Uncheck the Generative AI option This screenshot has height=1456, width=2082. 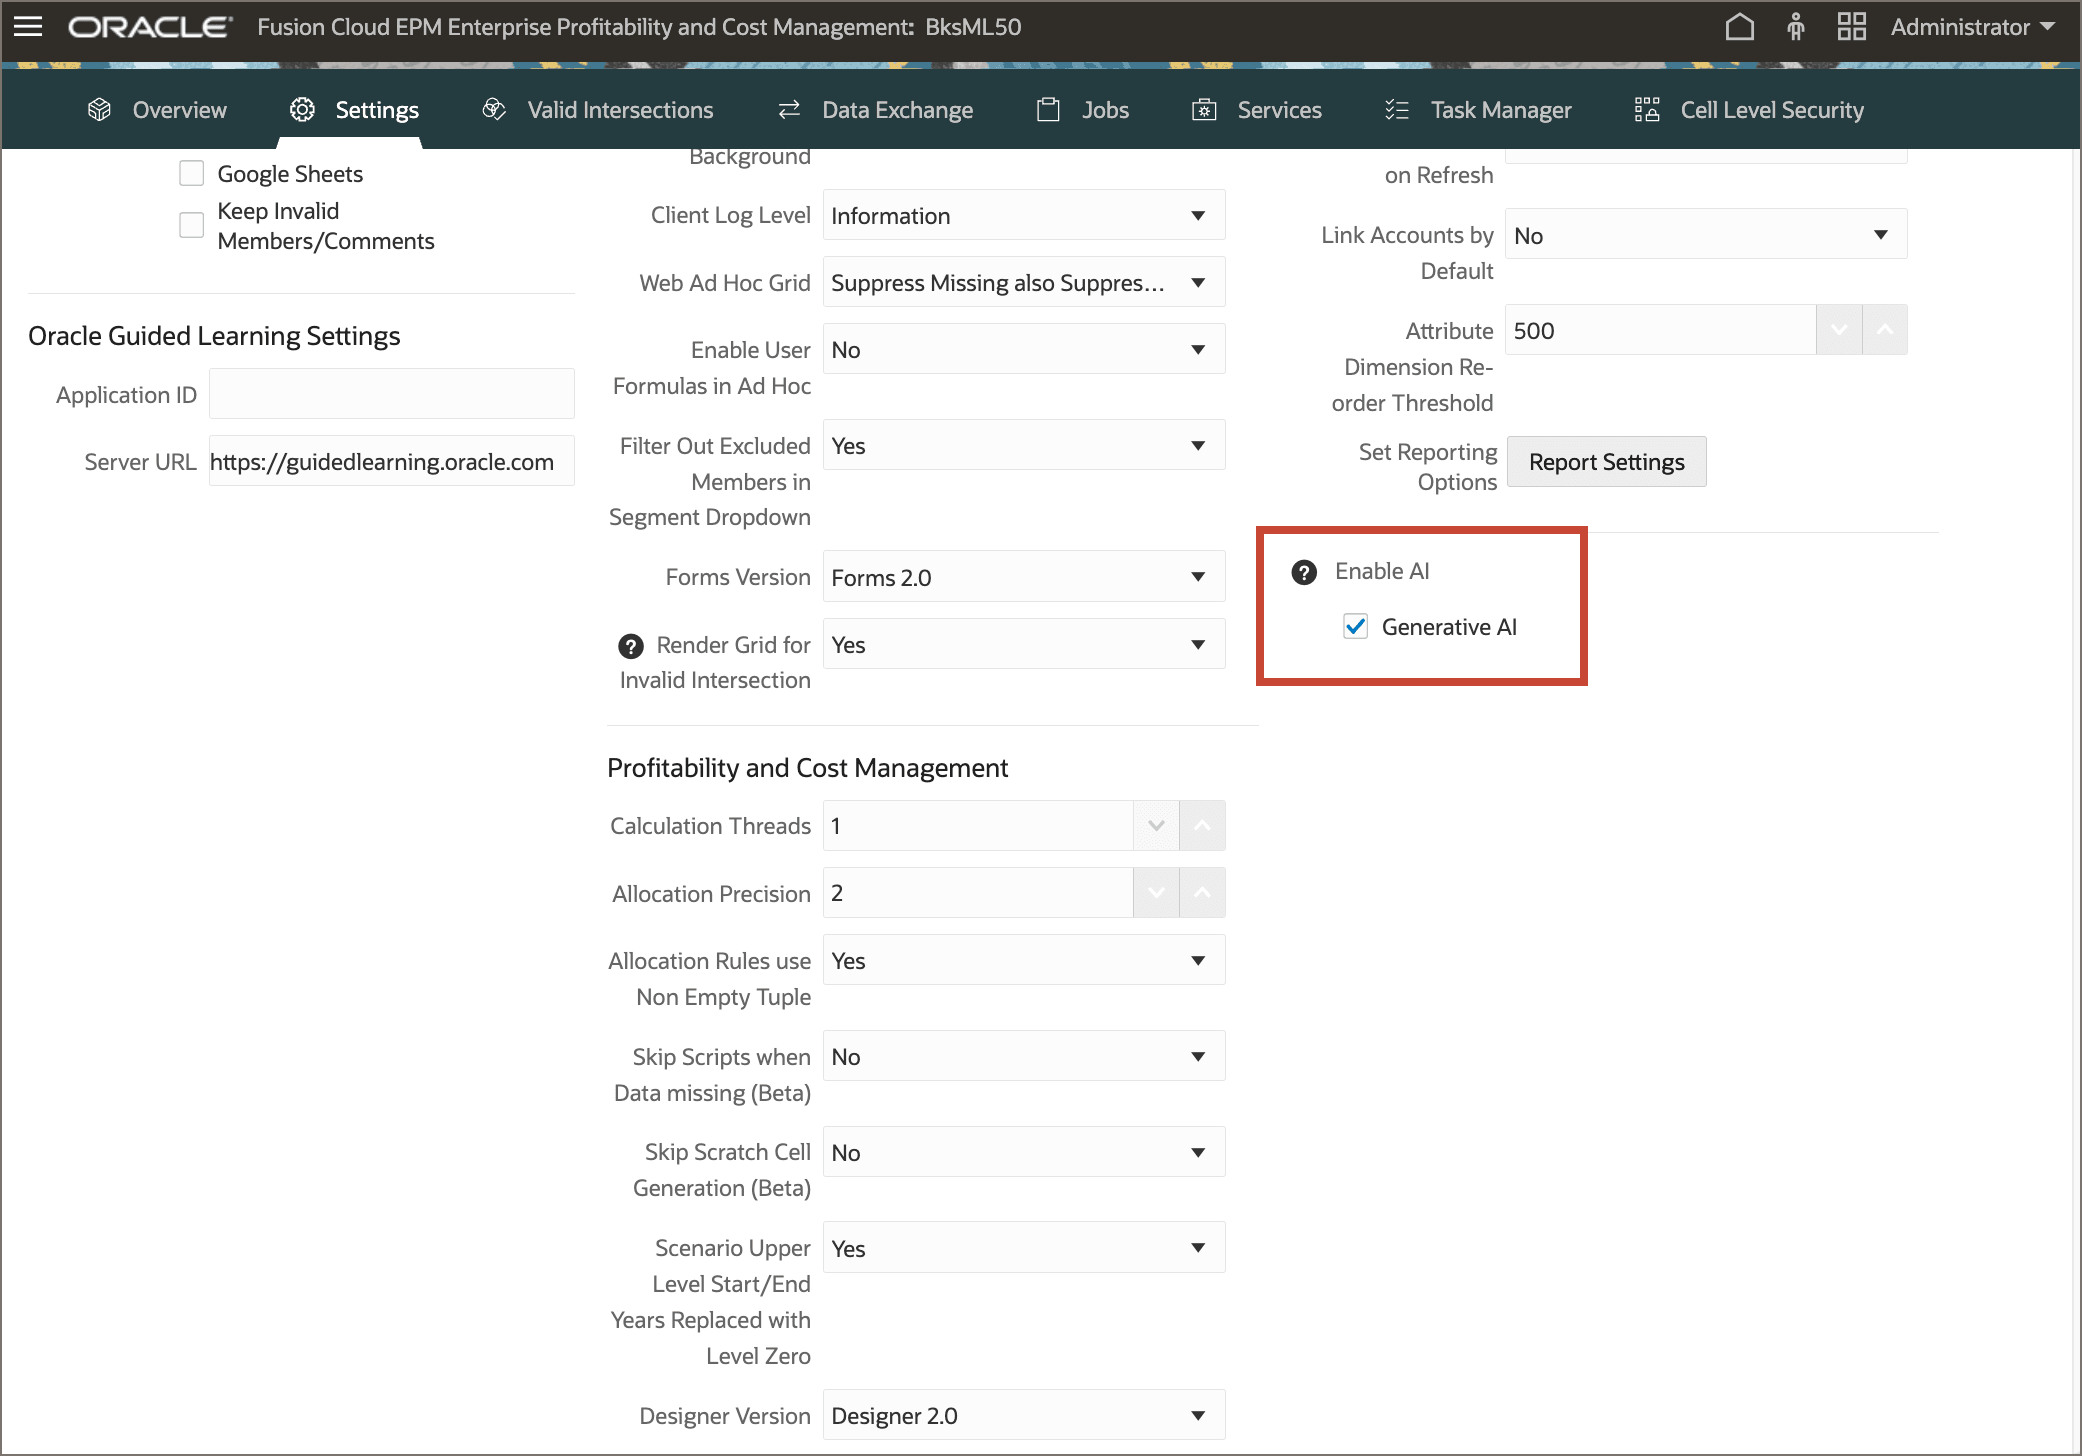[x=1355, y=627]
